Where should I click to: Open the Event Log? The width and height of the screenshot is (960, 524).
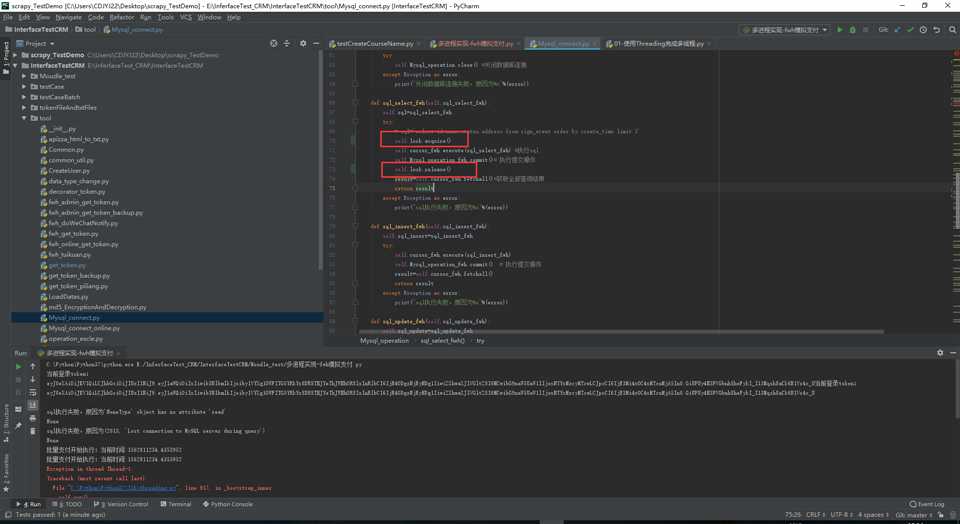pos(927,504)
